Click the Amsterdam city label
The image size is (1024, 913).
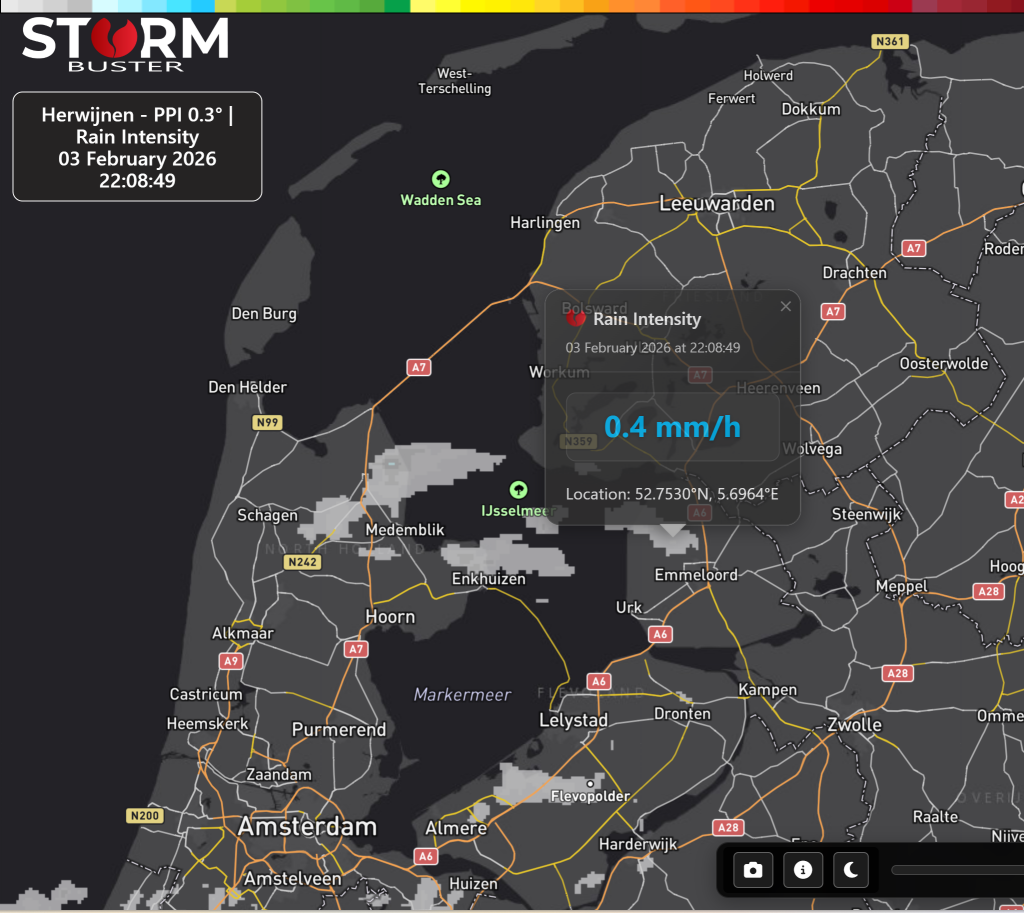point(307,827)
